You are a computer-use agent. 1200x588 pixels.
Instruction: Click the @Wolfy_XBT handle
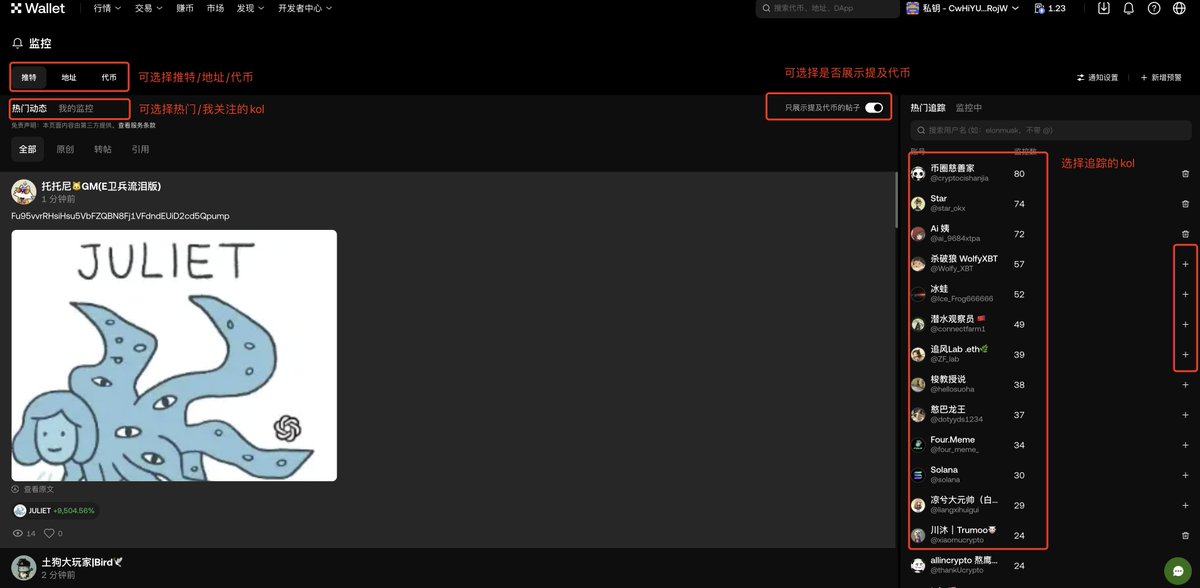[952, 268]
